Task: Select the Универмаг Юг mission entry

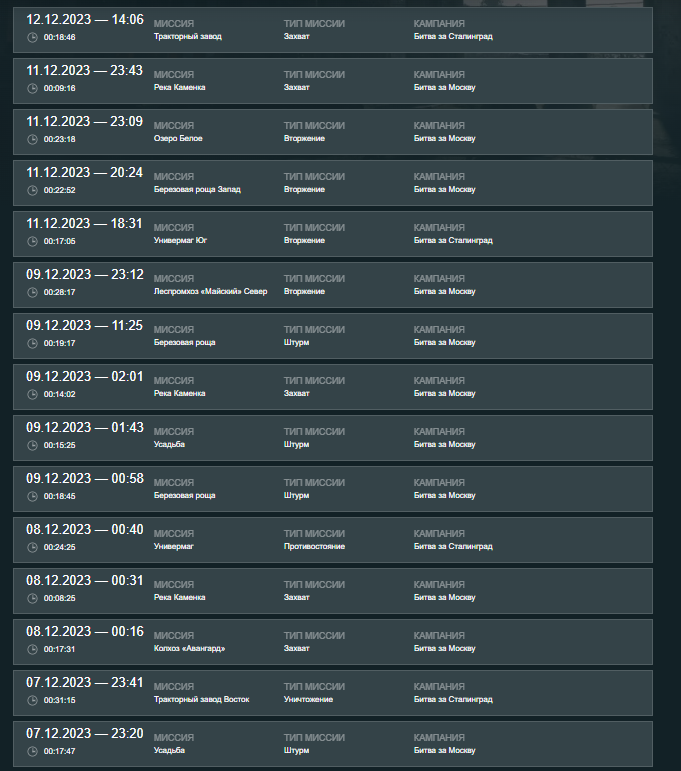Action: [x=180, y=240]
